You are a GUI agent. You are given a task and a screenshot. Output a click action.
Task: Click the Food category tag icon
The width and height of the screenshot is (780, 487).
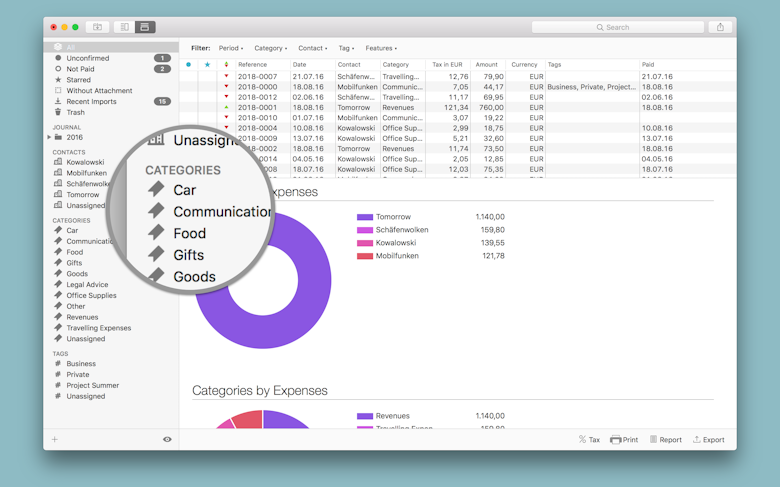click(58, 252)
